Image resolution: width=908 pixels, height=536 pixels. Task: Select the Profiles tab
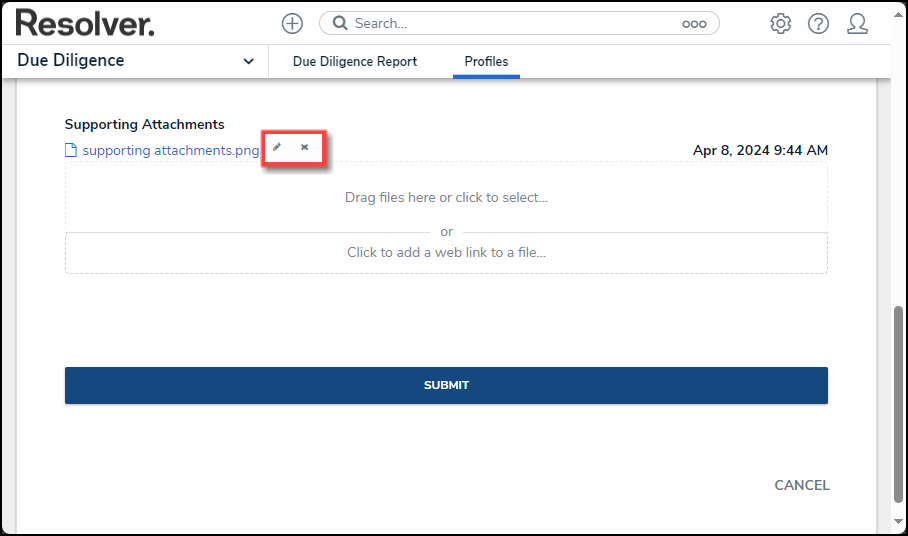[486, 61]
